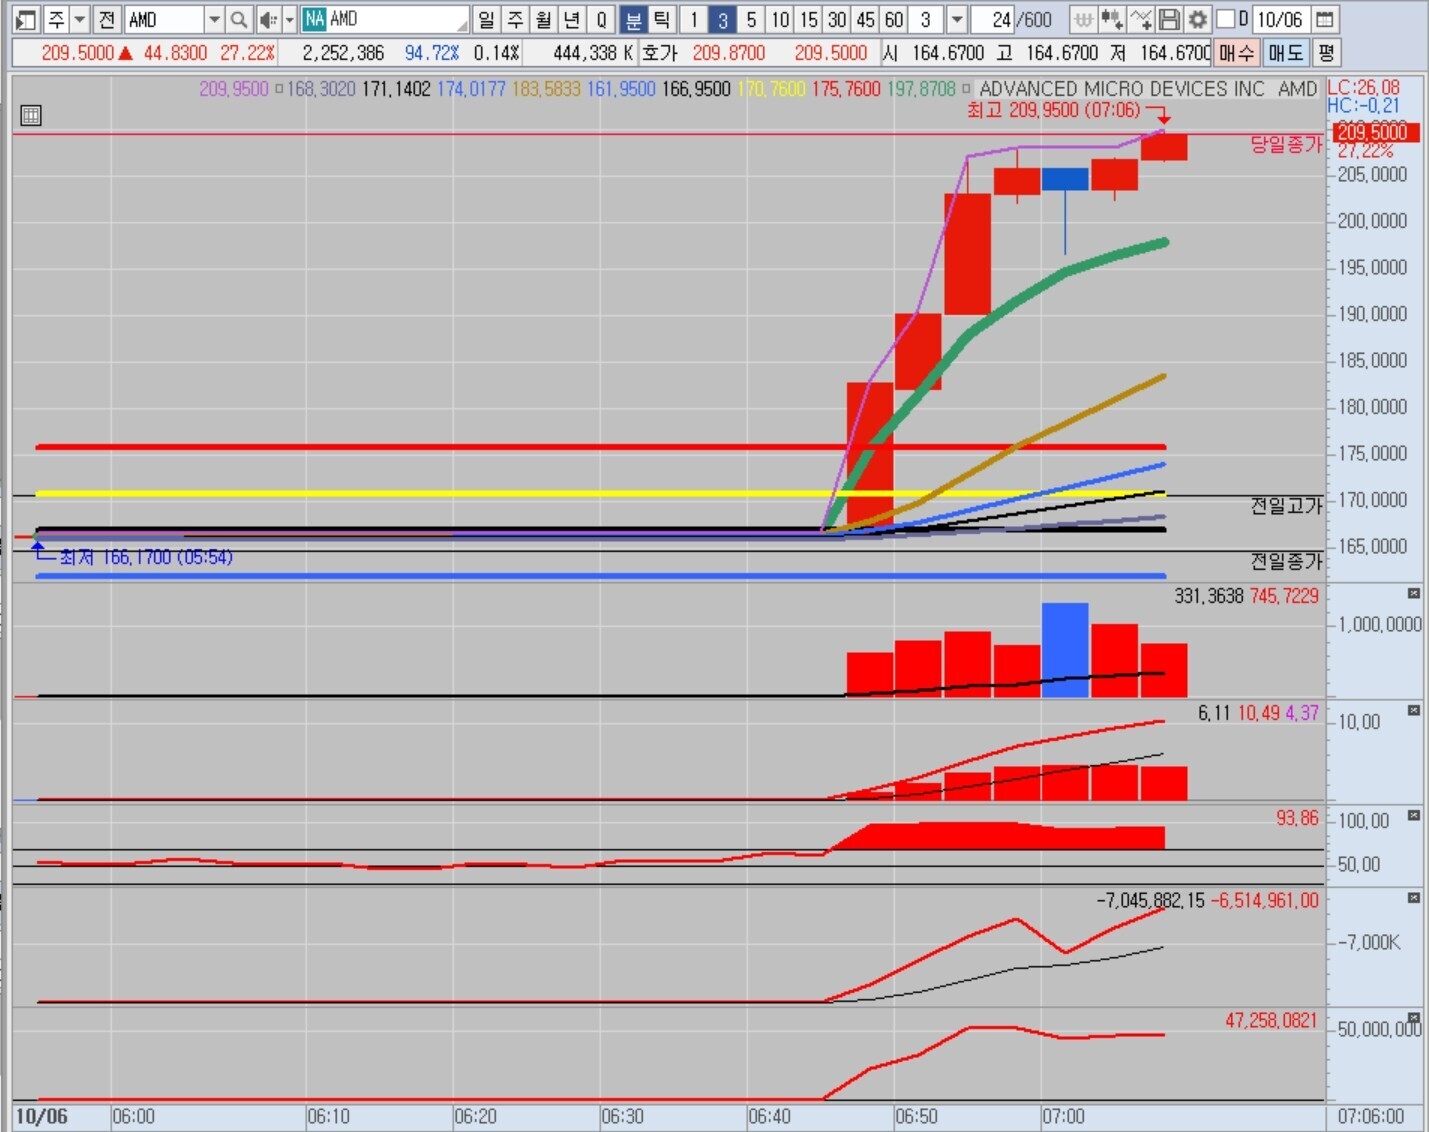This screenshot has height=1132, width=1429.
Task: Click small square before ADVANCED MICRO DEVICES
Action: (x=966, y=89)
